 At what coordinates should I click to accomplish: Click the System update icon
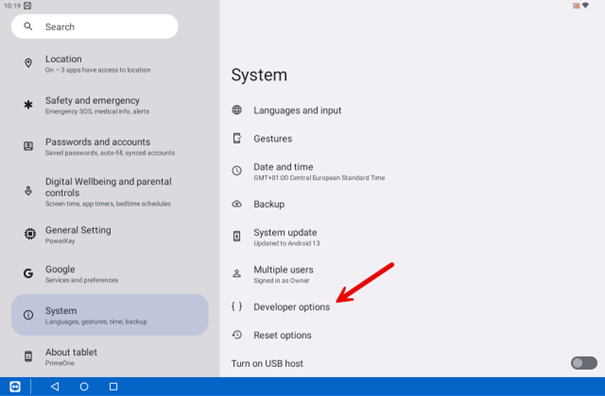pos(237,236)
